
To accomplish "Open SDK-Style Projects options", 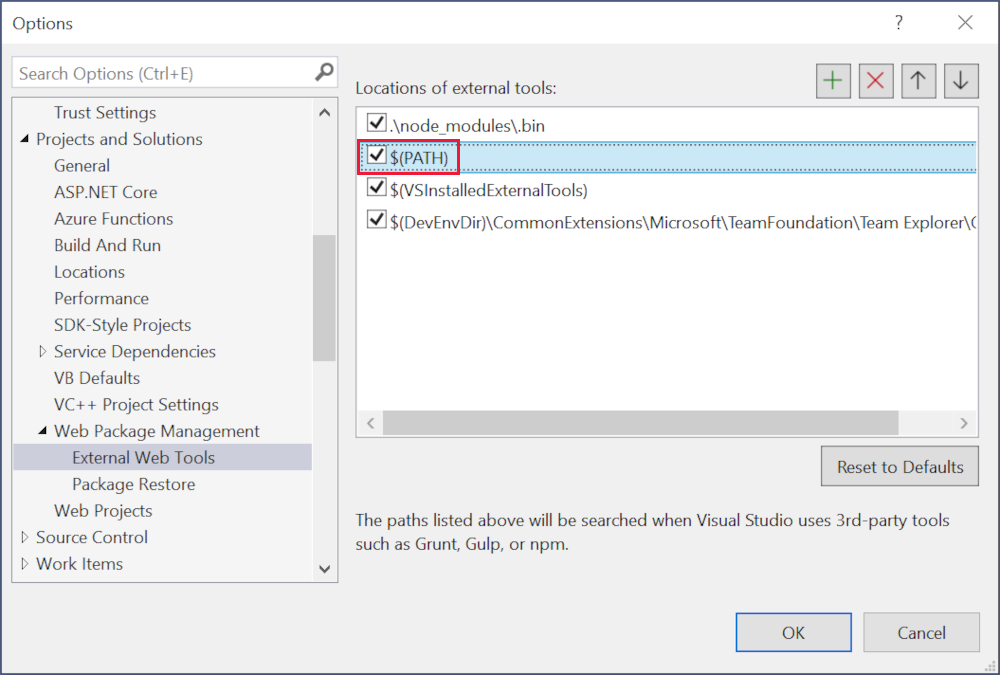I will tap(122, 325).
